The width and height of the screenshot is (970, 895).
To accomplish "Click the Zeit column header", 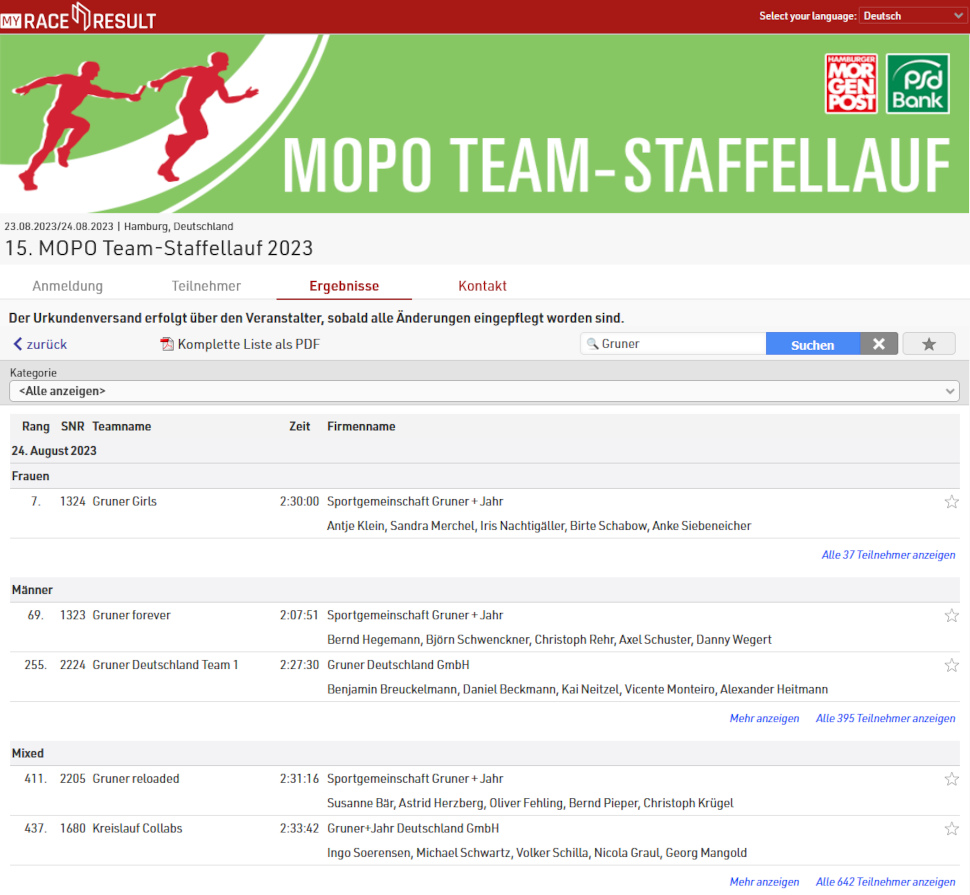I will tap(299, 426).
